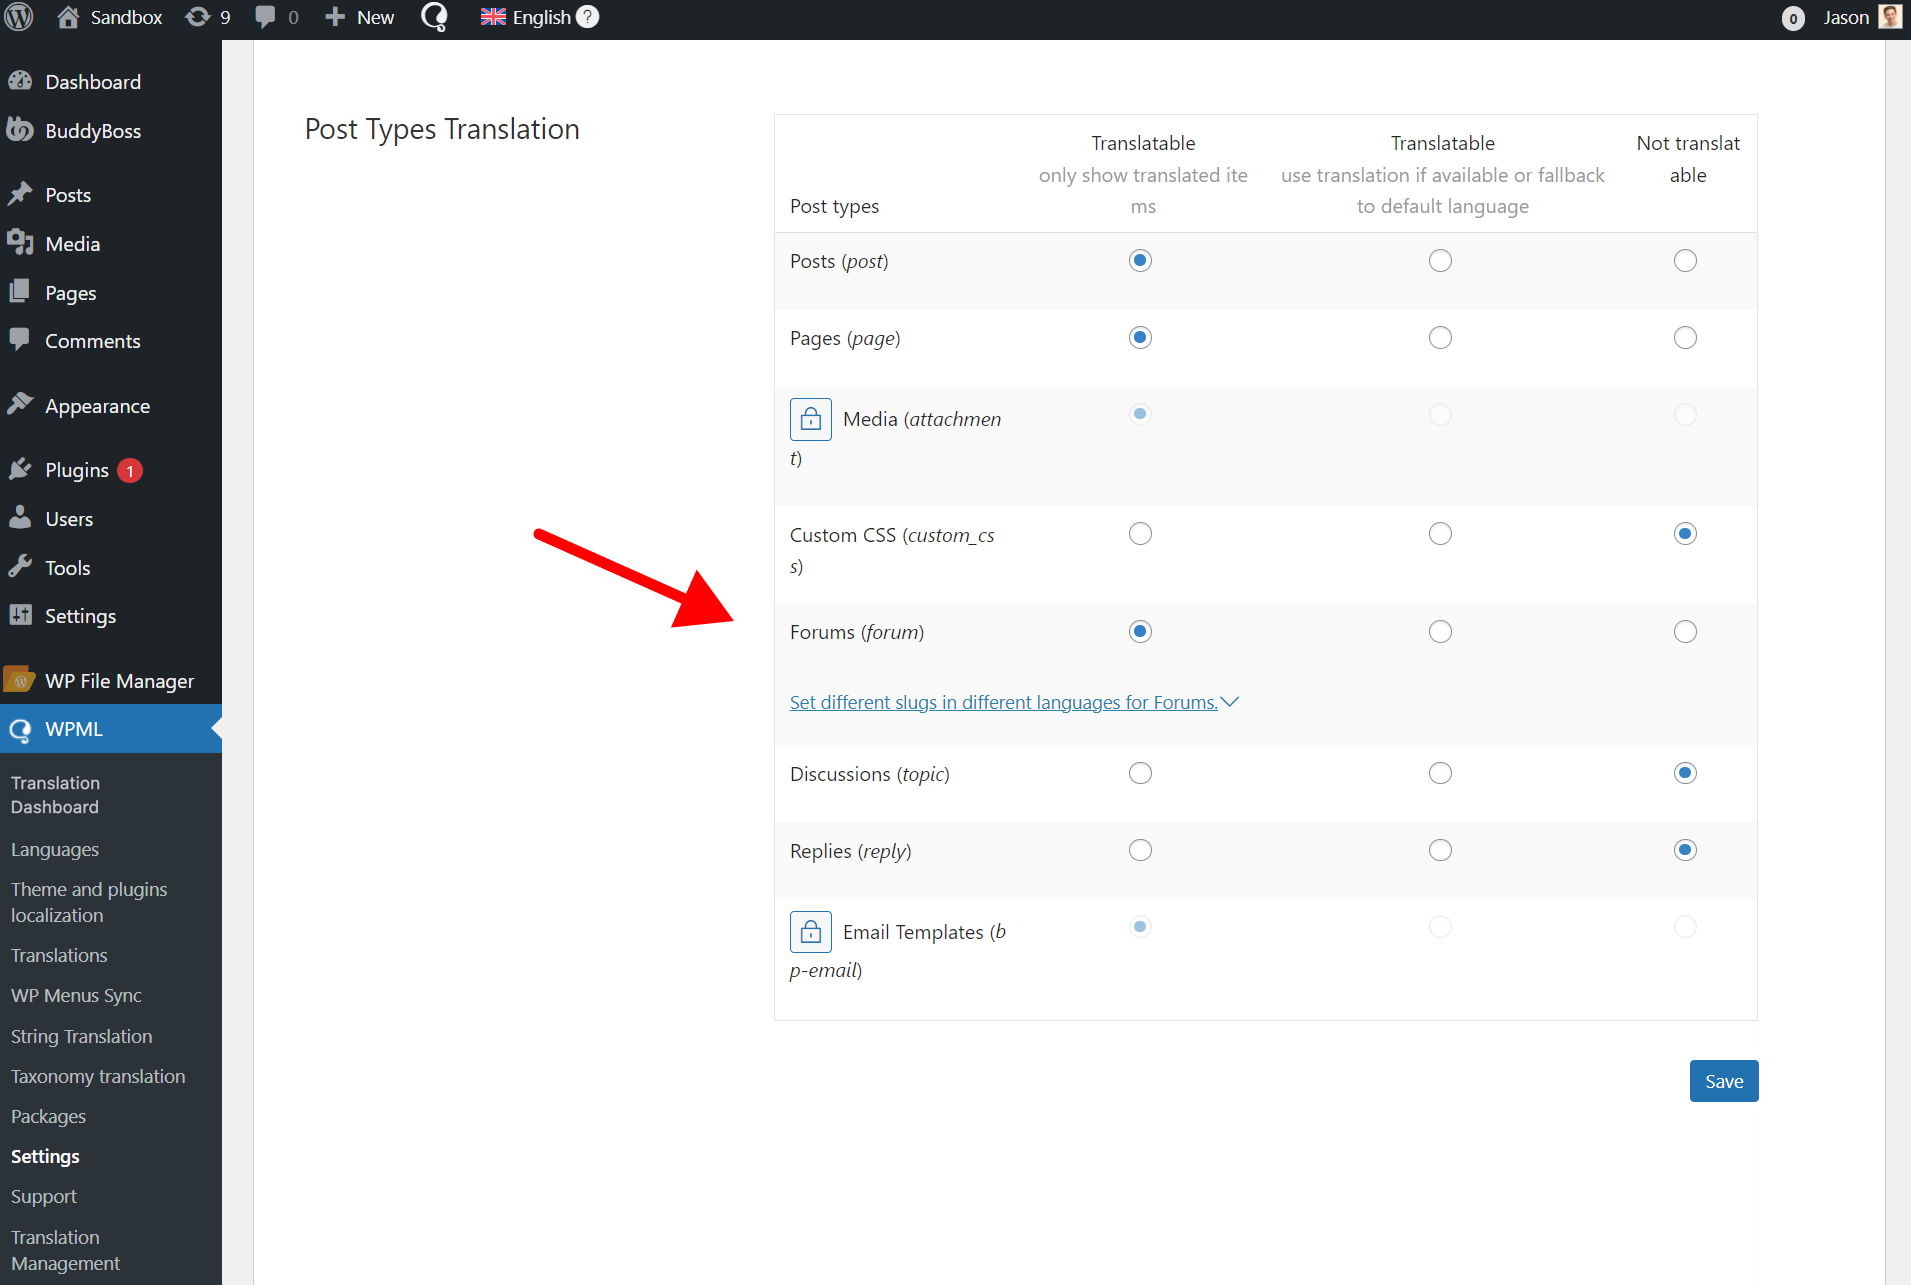Click Jason's avatar thumbnail
Viewport: 1911px width, 1285px height.
(1890, 17)
